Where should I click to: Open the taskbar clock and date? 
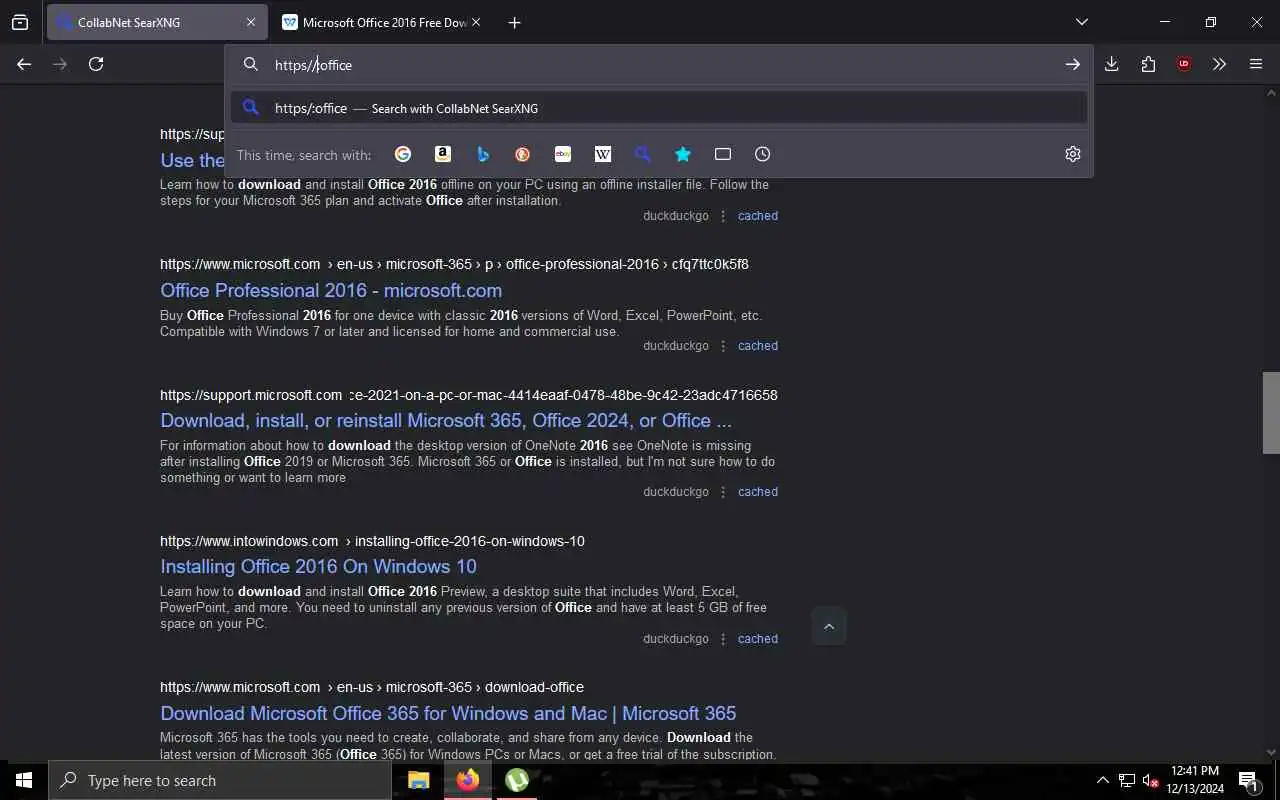[1195, 780]
